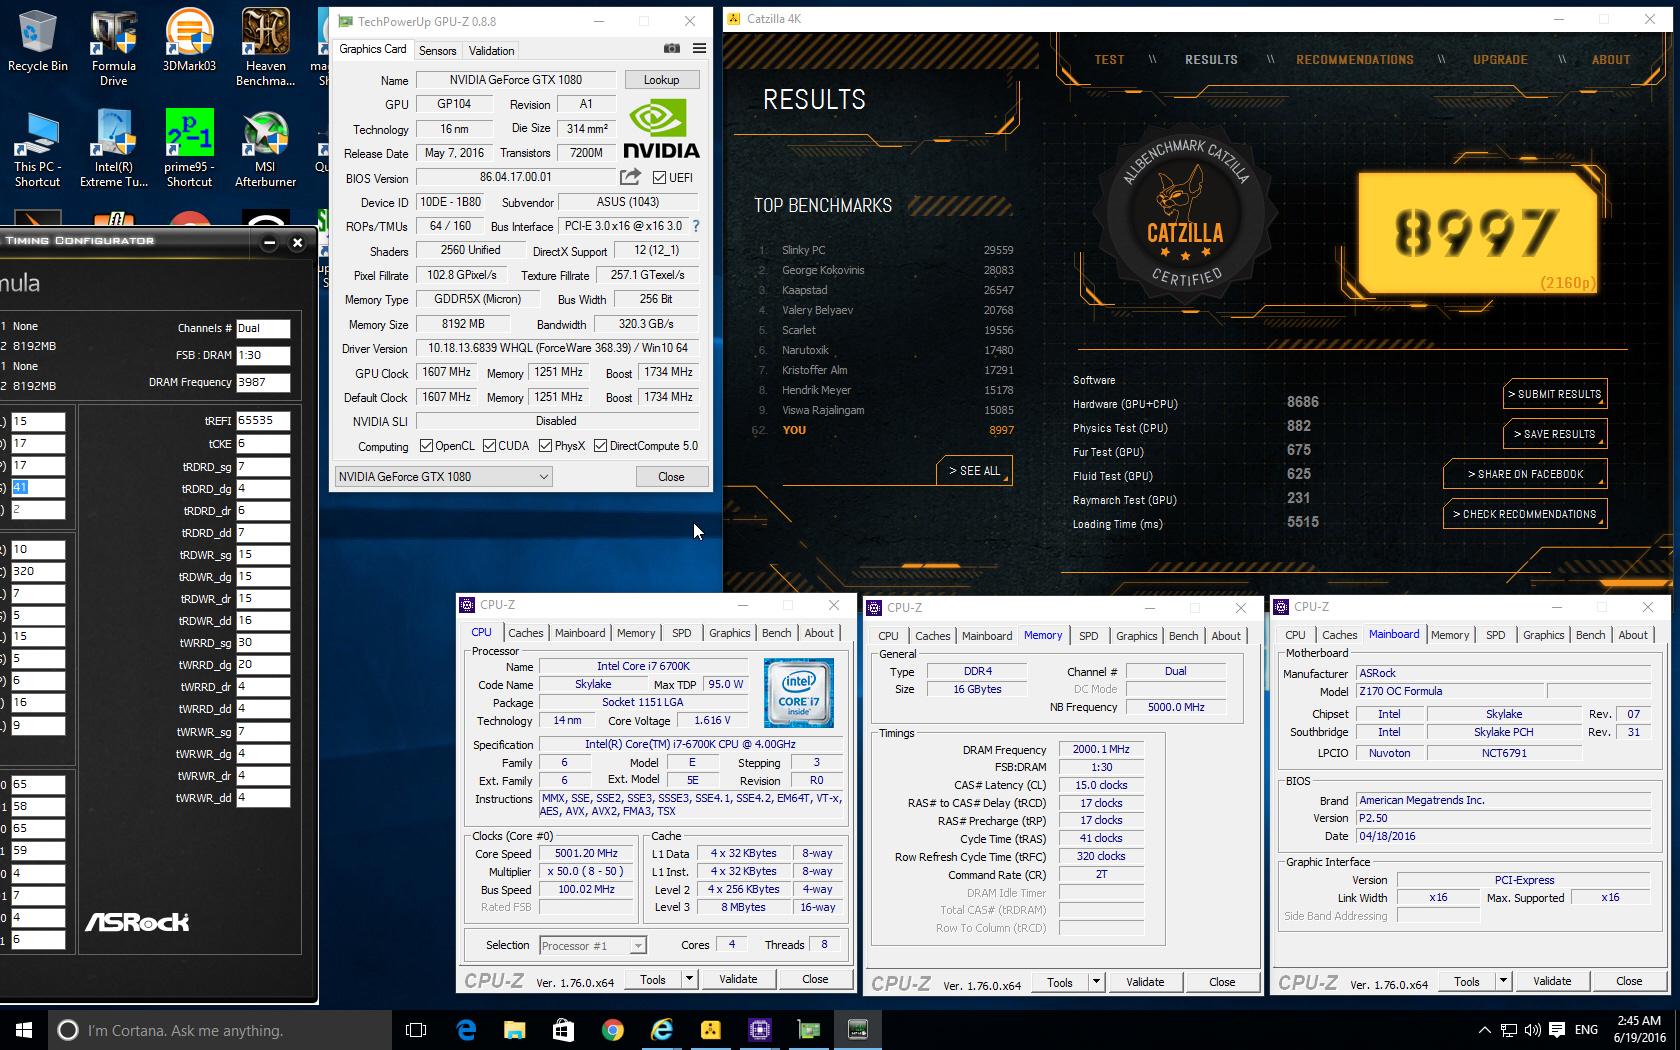The height and width of the screenshot is (1050, 1680).
Task: Click the Close button in GPU-Z
Action: click(x=671, y=477)
